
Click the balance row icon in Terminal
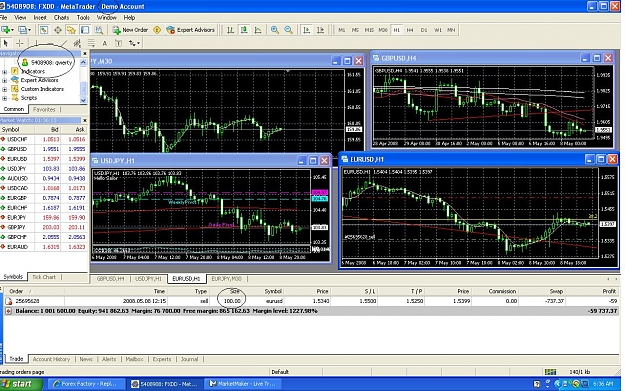pyautogui.click(x=8, y=310)
